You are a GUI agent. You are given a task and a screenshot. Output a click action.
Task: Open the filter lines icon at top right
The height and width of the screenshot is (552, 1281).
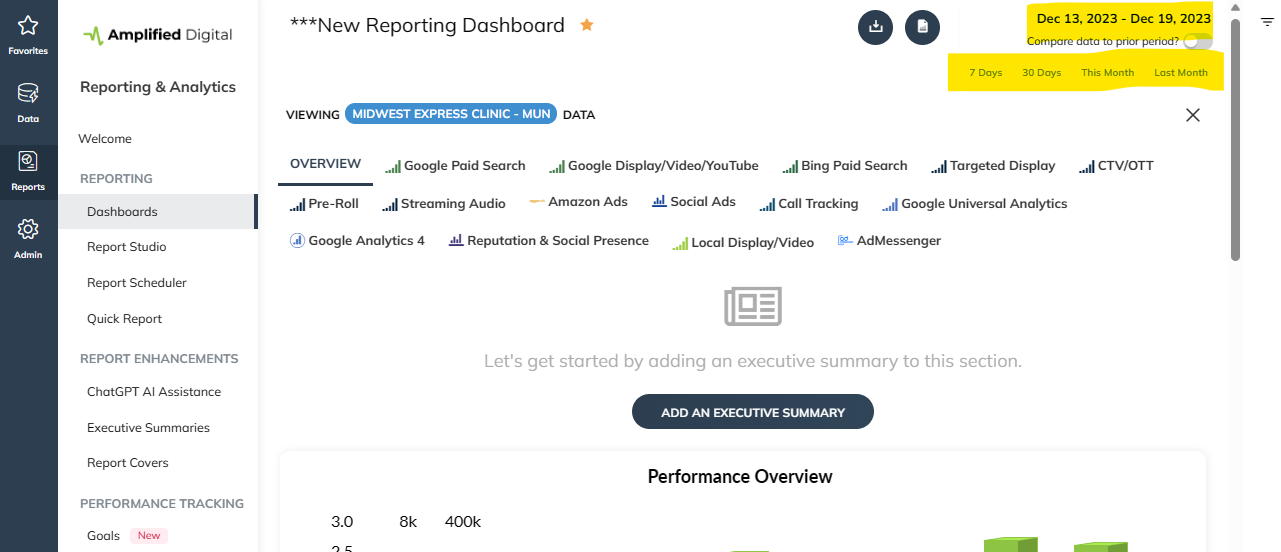[x=1267, y=20]
